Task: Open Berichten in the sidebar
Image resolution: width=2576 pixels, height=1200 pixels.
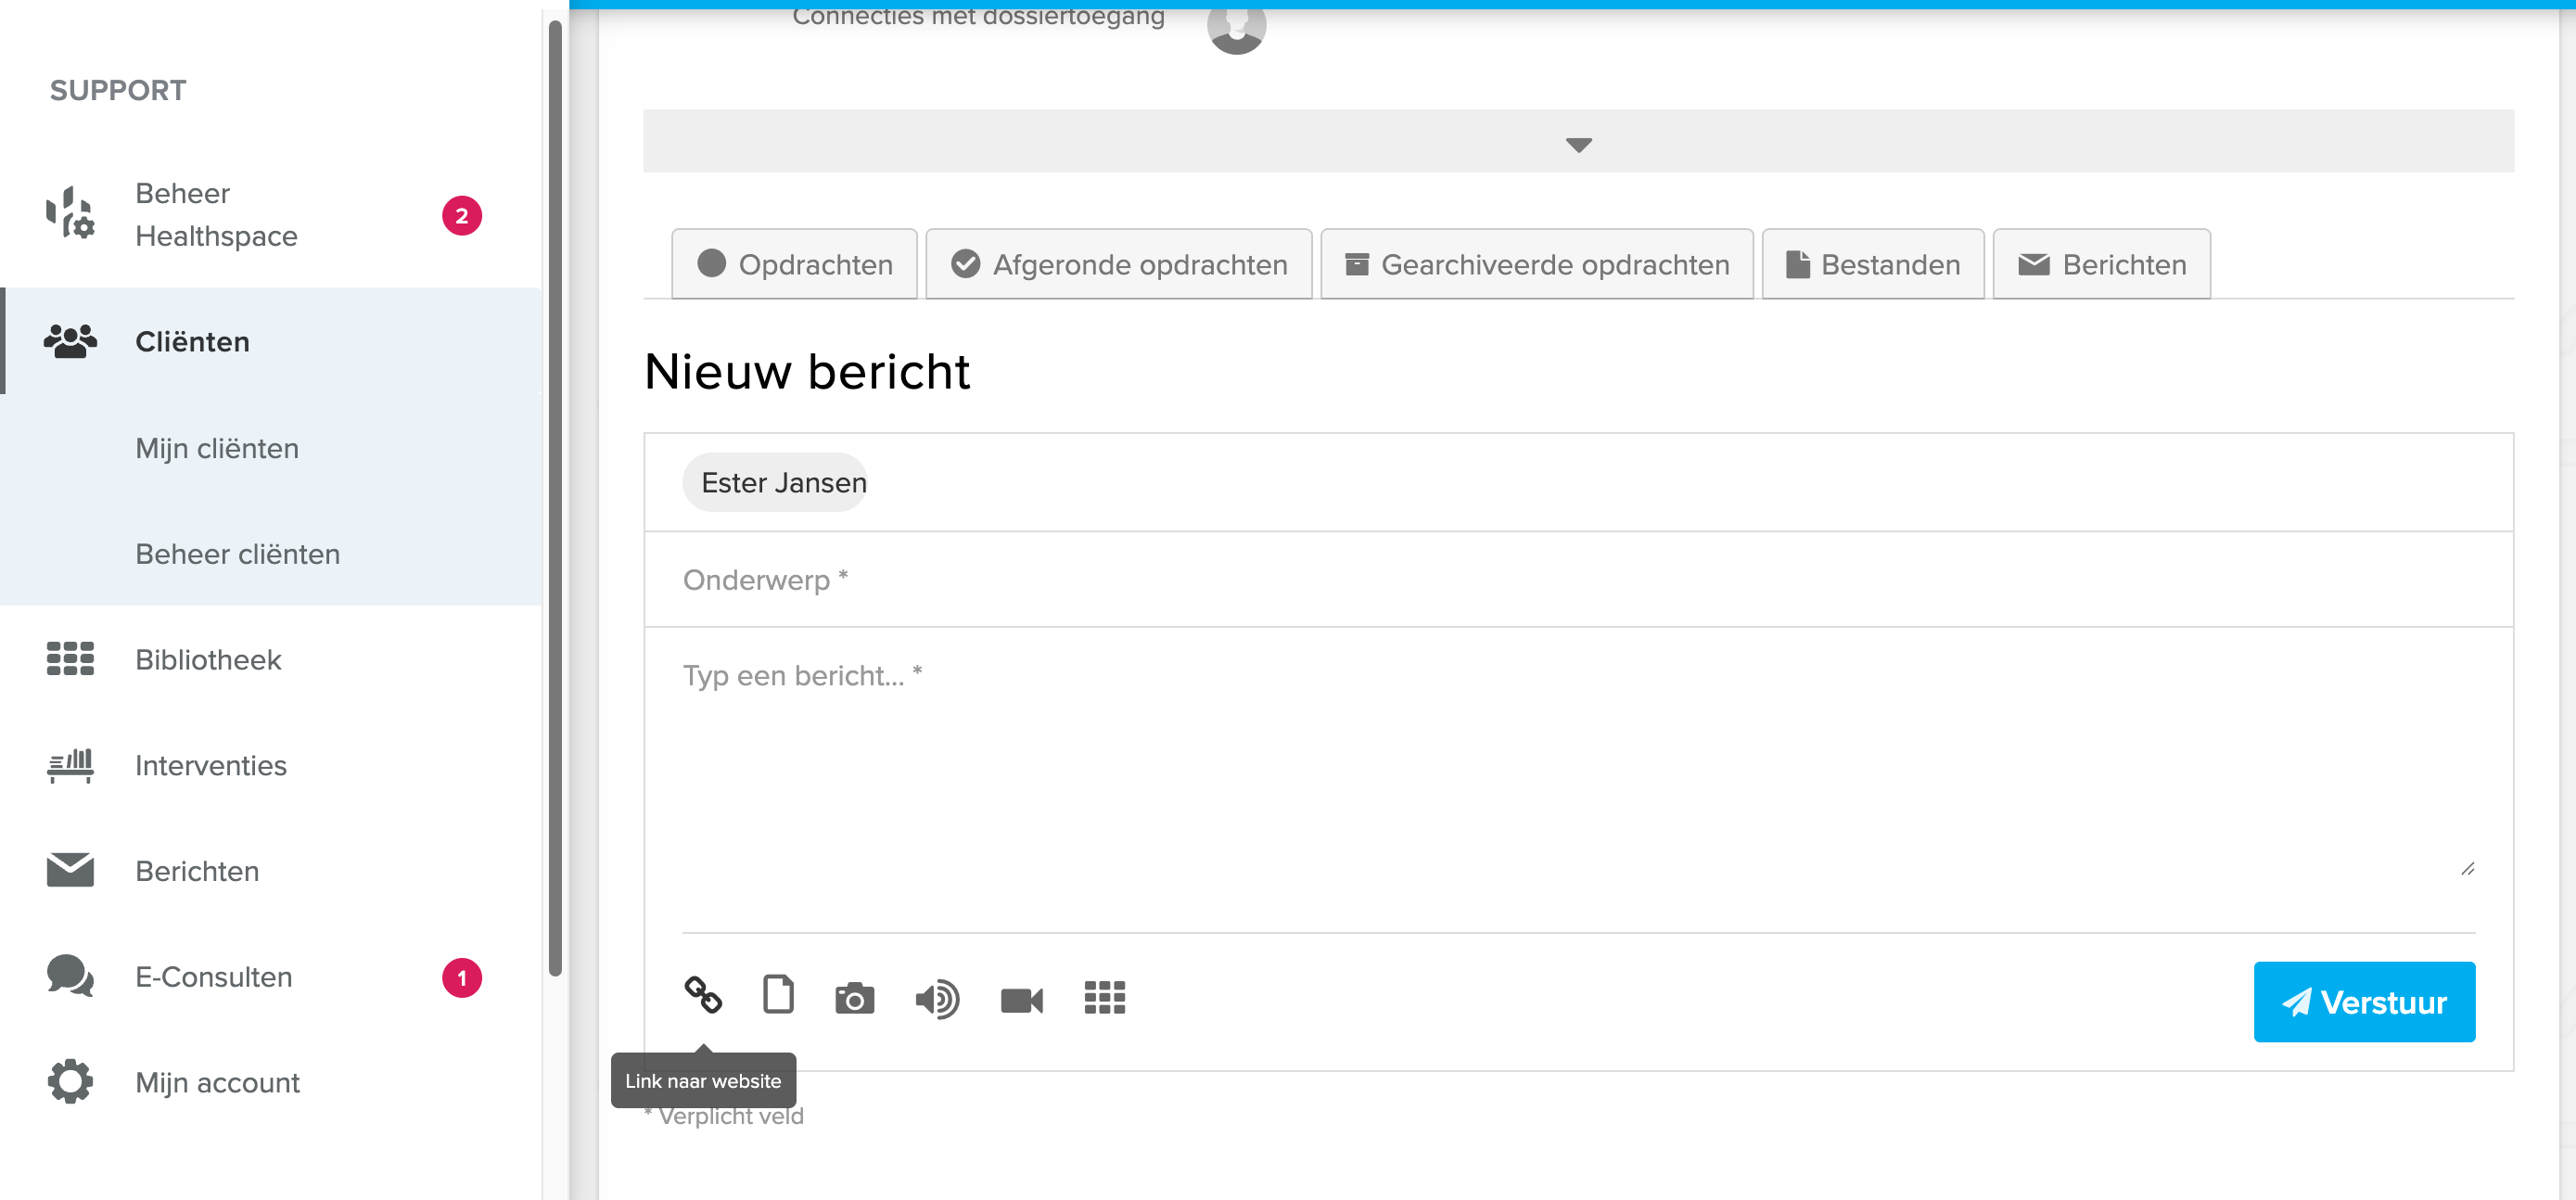Action: click(271, 871)
